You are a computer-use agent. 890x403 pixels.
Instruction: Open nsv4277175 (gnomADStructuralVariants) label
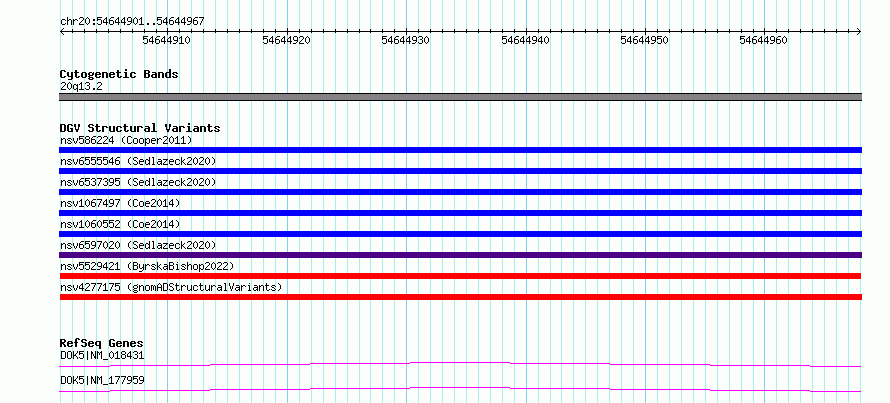[x=171, y=287]
